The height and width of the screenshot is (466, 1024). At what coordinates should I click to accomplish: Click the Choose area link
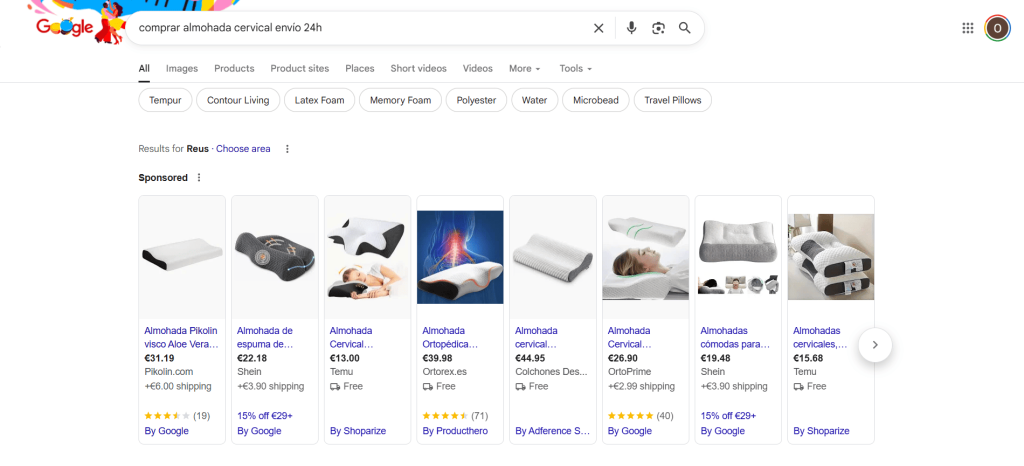coord(243,149)
